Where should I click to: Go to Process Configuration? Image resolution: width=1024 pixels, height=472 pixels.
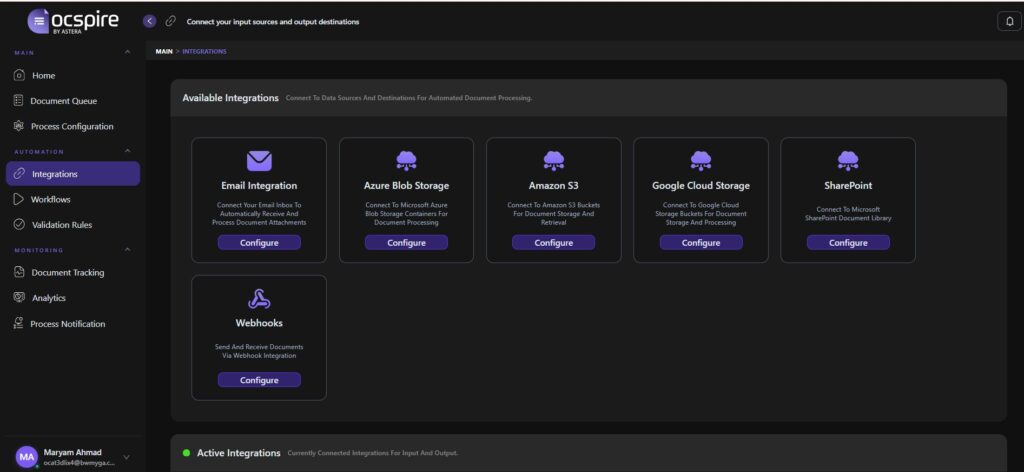73,126
